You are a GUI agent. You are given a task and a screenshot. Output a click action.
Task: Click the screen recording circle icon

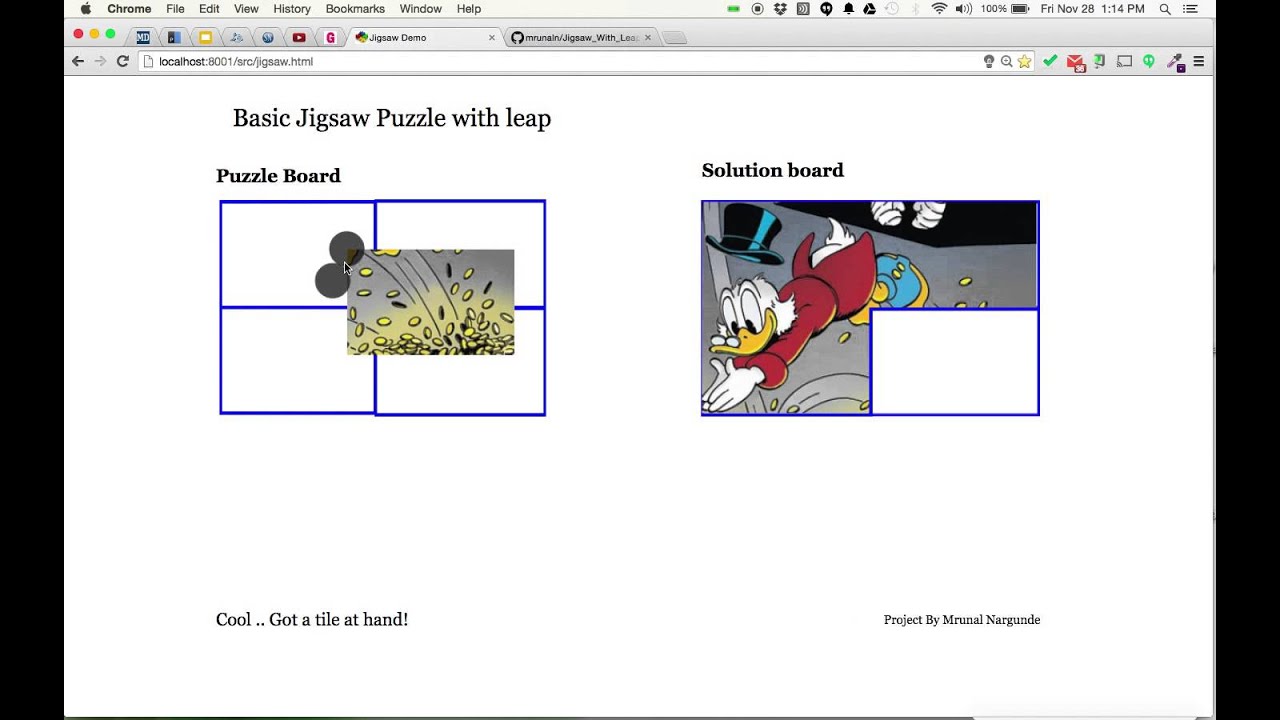point(757,9)
